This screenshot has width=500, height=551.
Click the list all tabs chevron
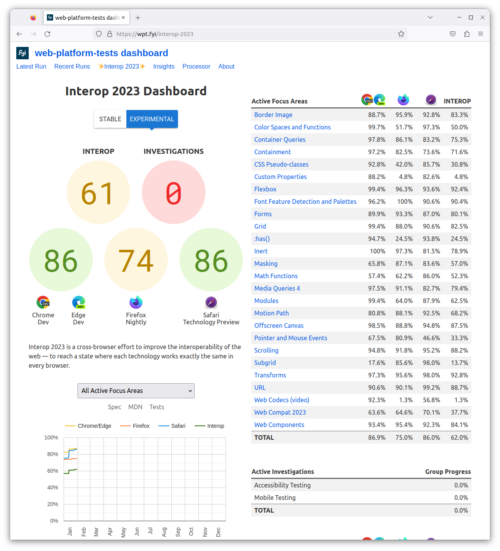(430, 18)
